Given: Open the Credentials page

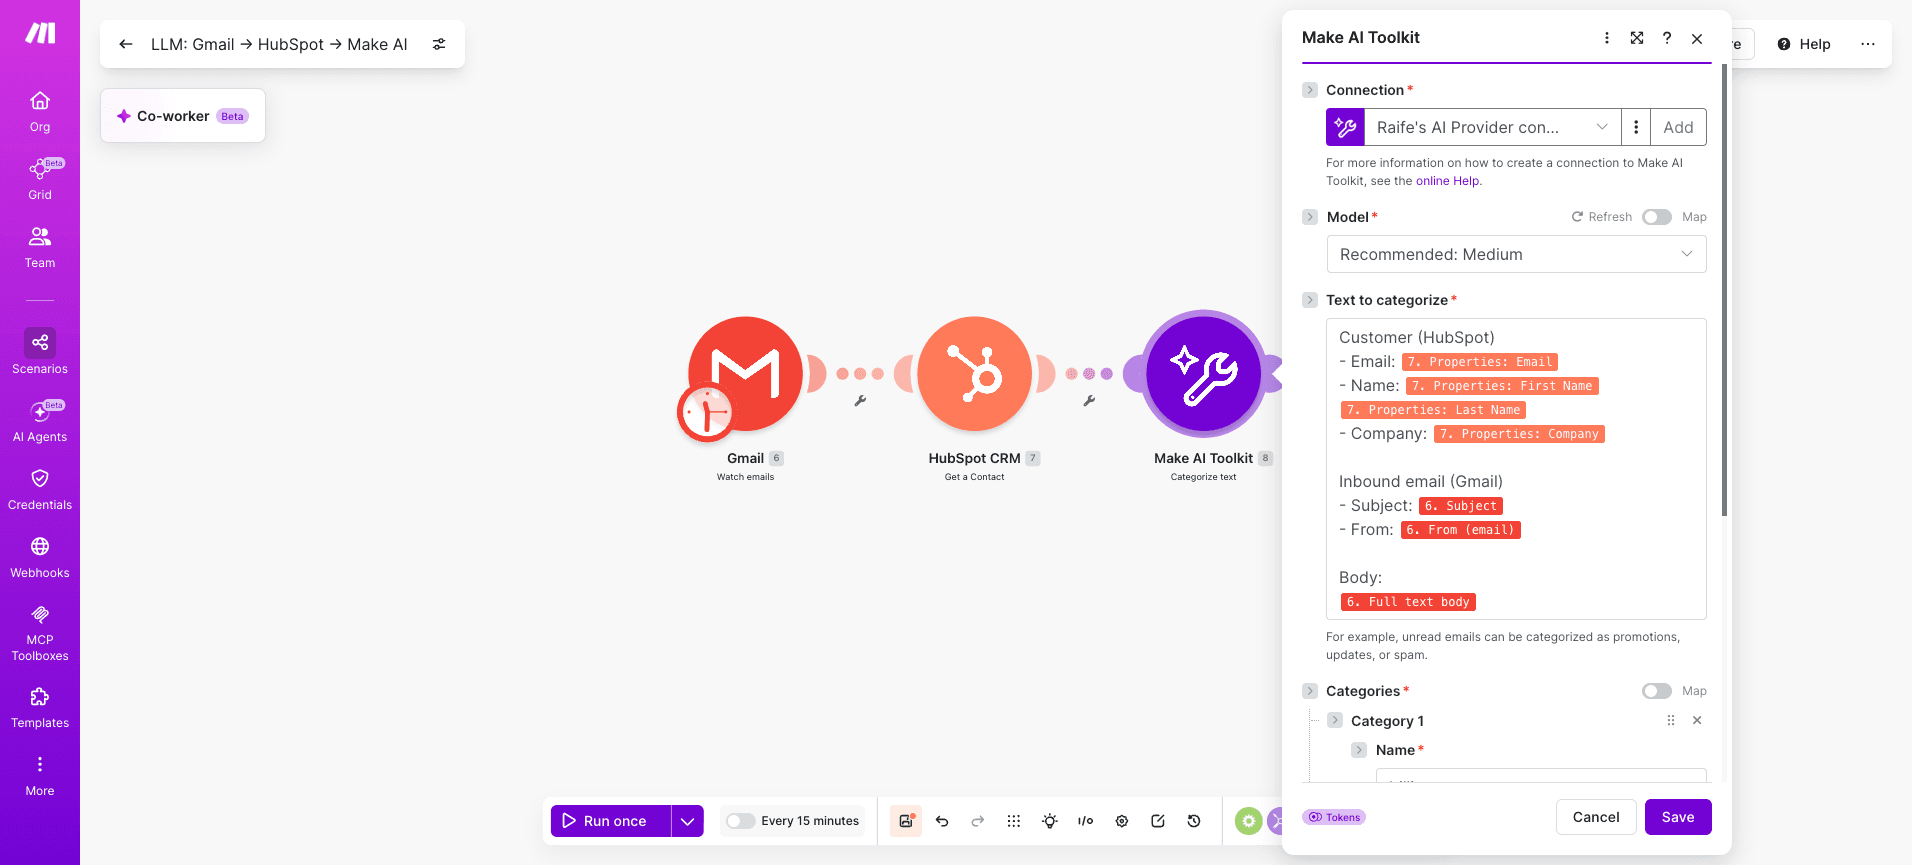Looking at the screenshot, I should [40, 489].
